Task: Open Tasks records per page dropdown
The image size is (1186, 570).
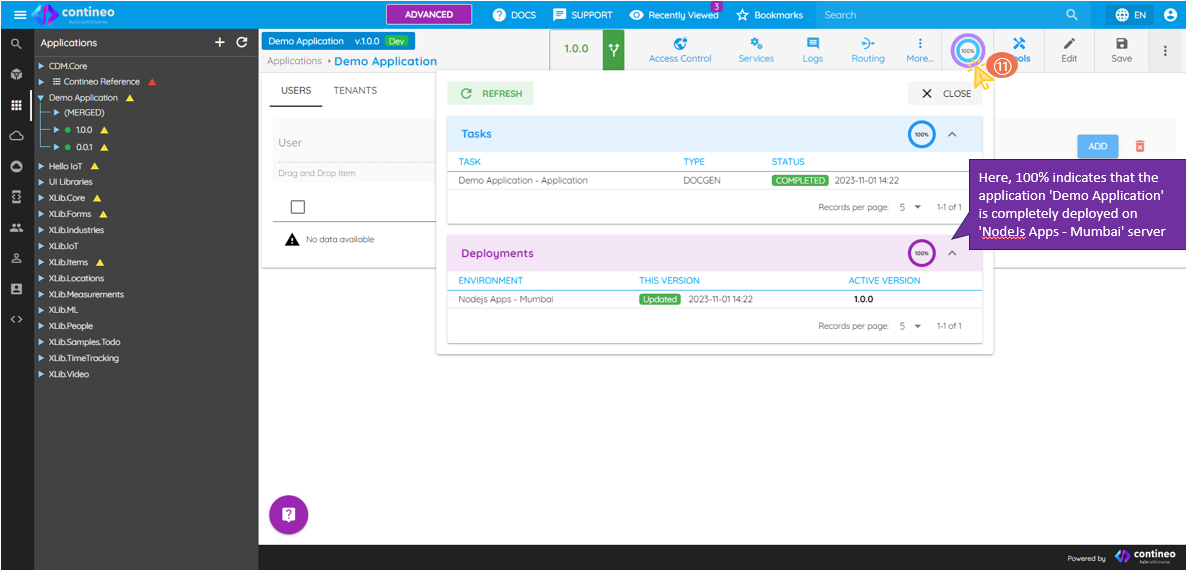Action: pyautogui.click(x=909, y=207)
